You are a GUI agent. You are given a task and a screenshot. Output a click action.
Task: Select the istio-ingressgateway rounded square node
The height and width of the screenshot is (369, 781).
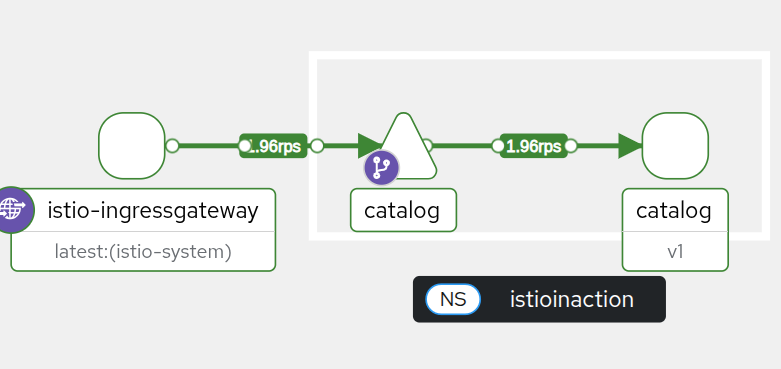(x=132, y=146)
